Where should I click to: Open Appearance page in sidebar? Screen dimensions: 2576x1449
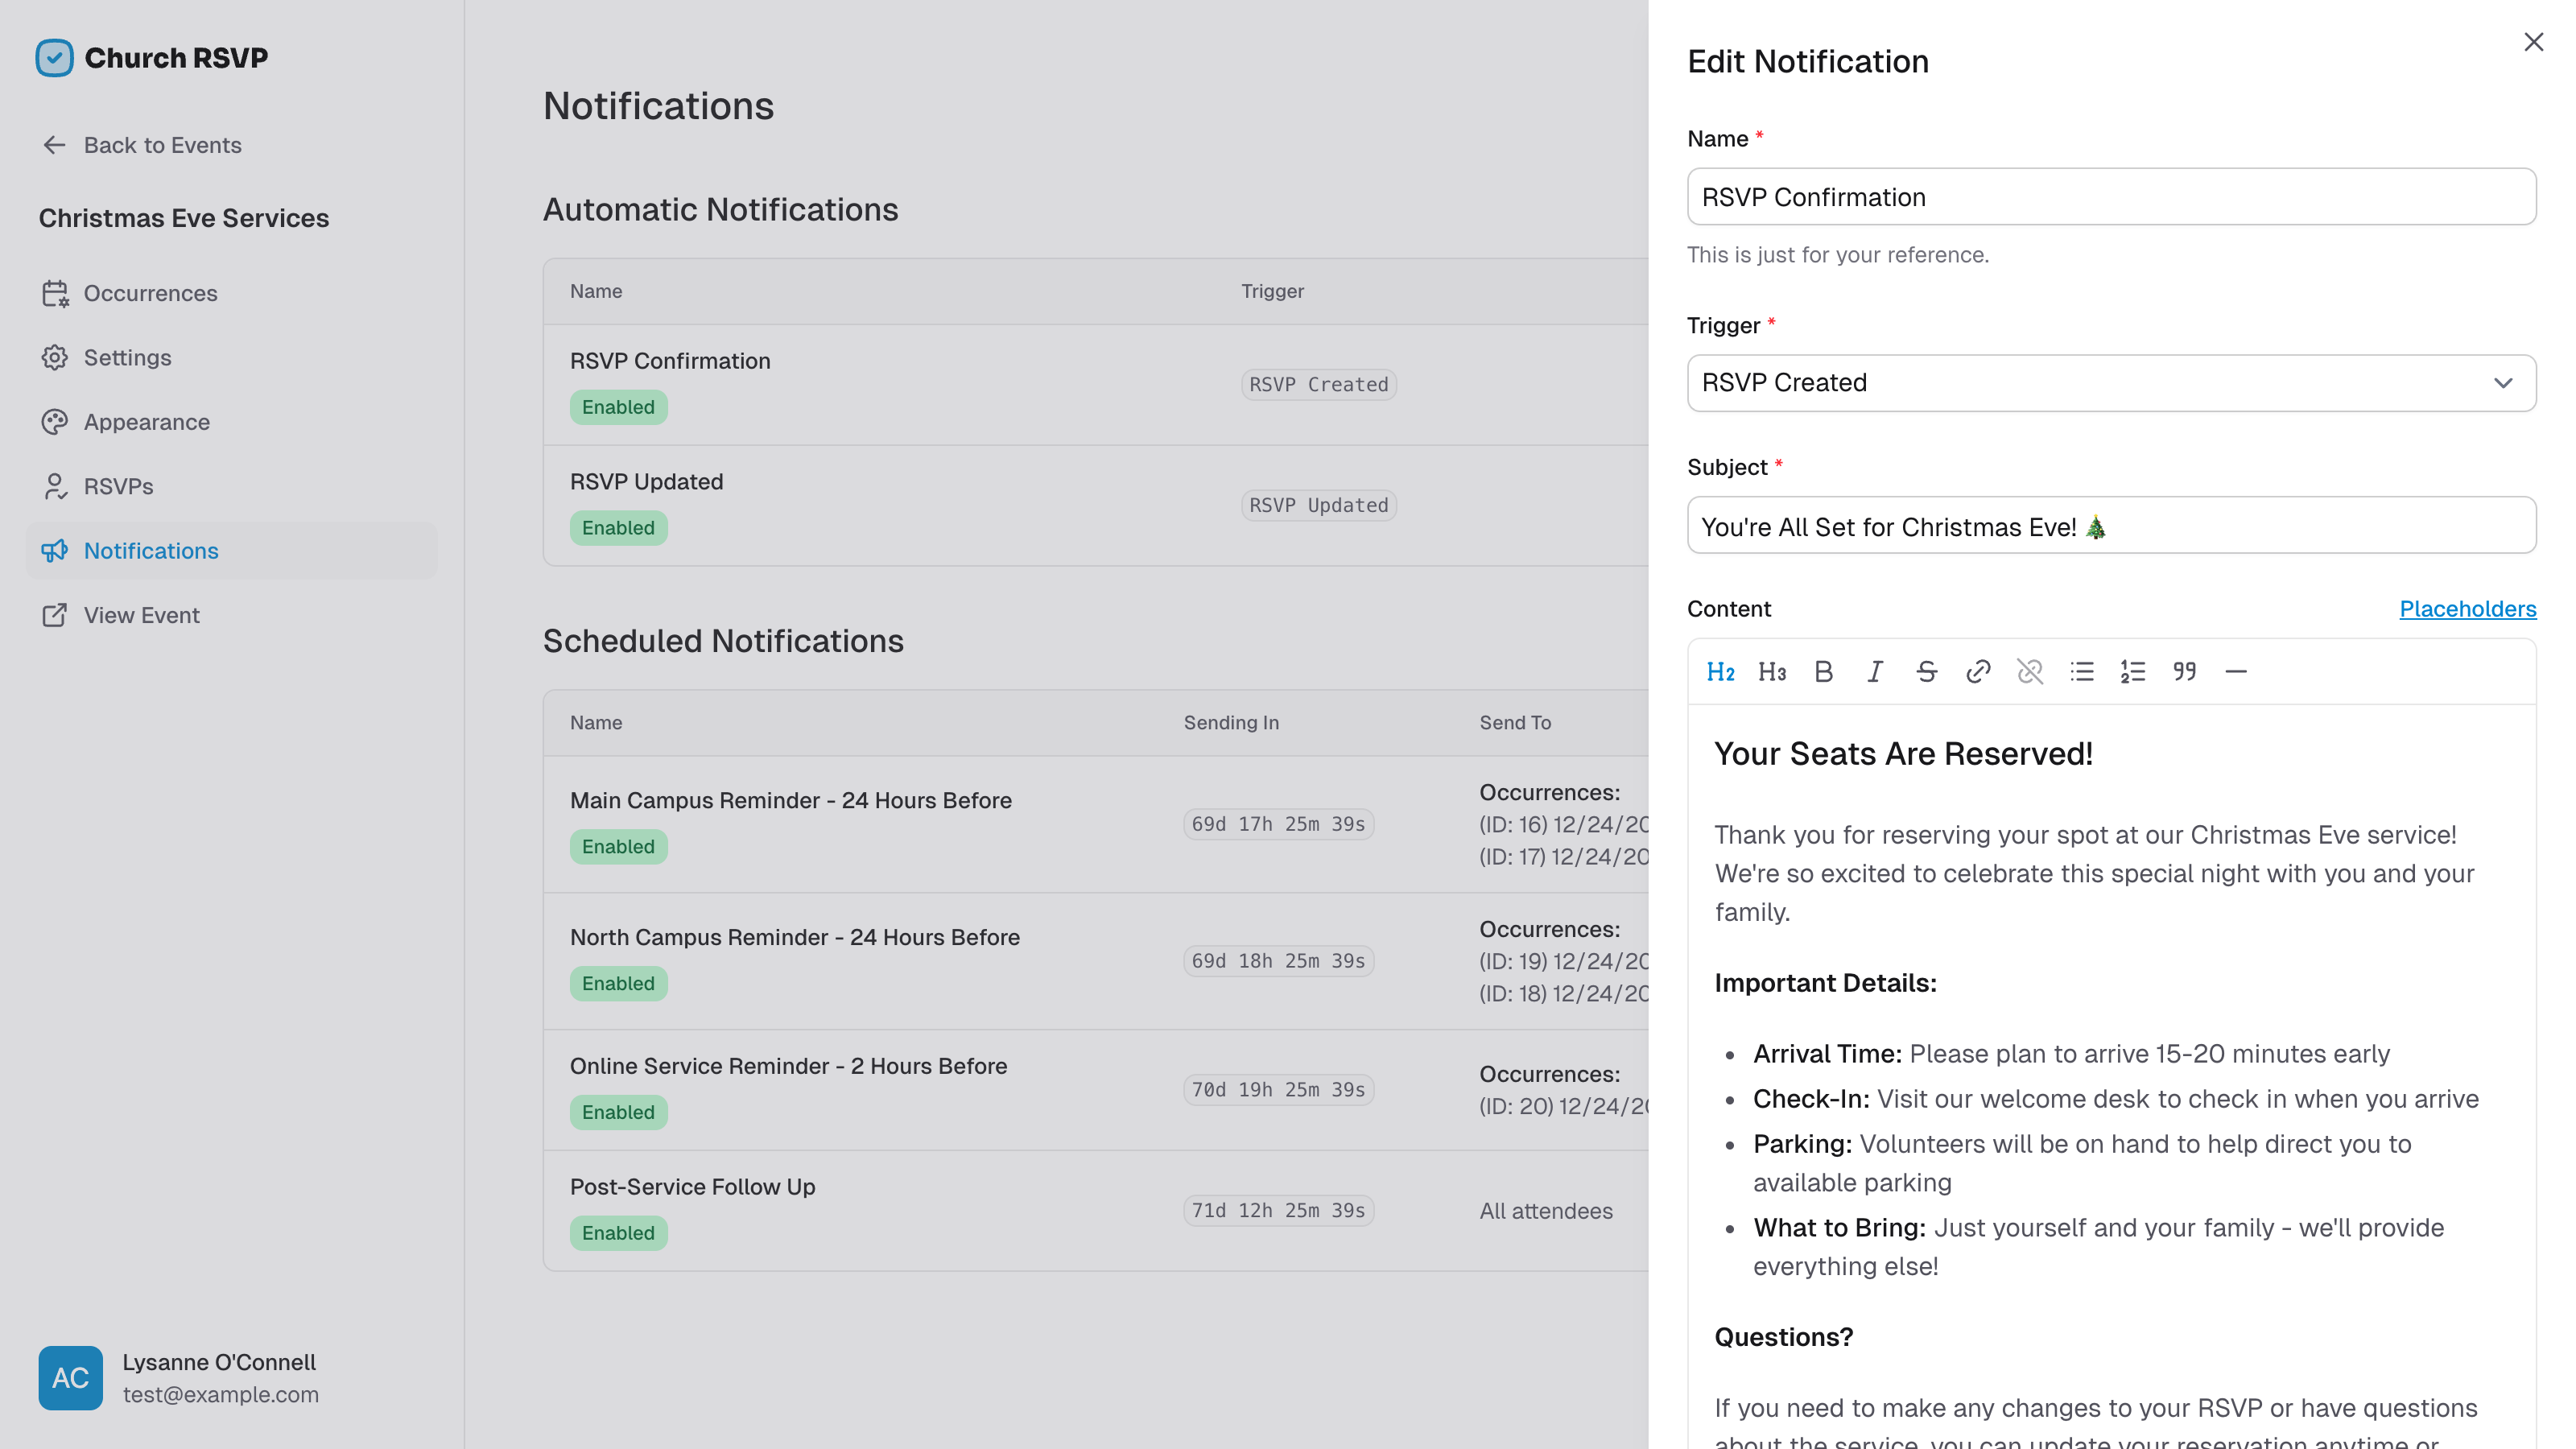click(x=146, y=422)
